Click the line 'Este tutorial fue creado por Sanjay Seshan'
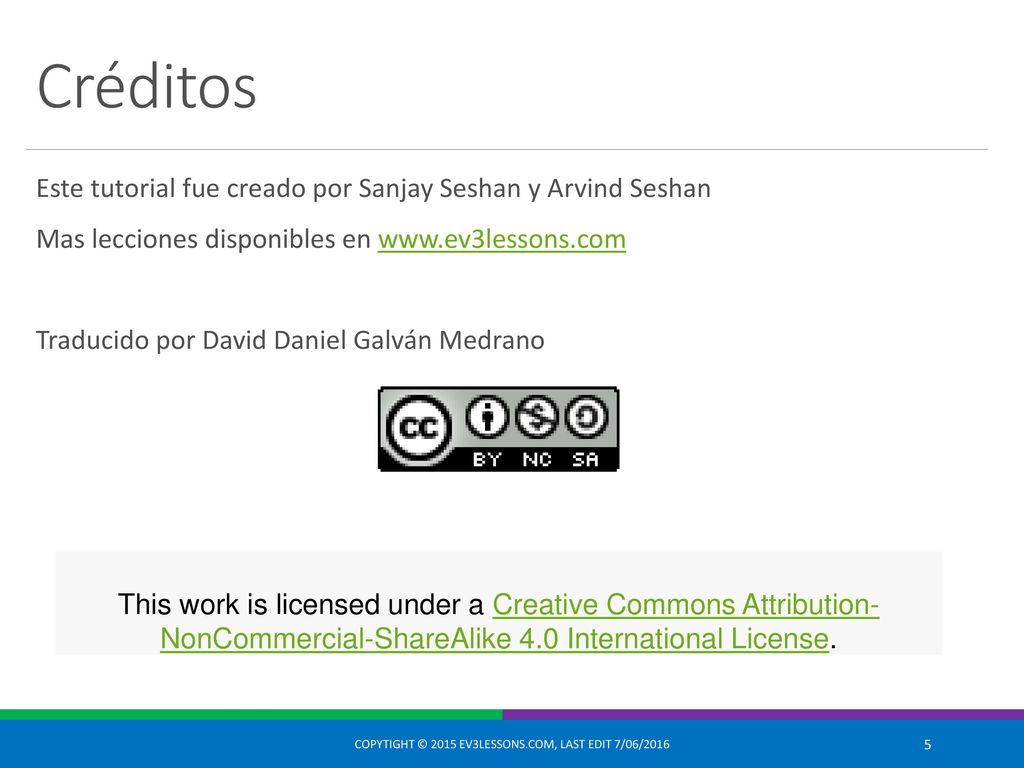Viewport: 1024px width, 768px height. 373,189
